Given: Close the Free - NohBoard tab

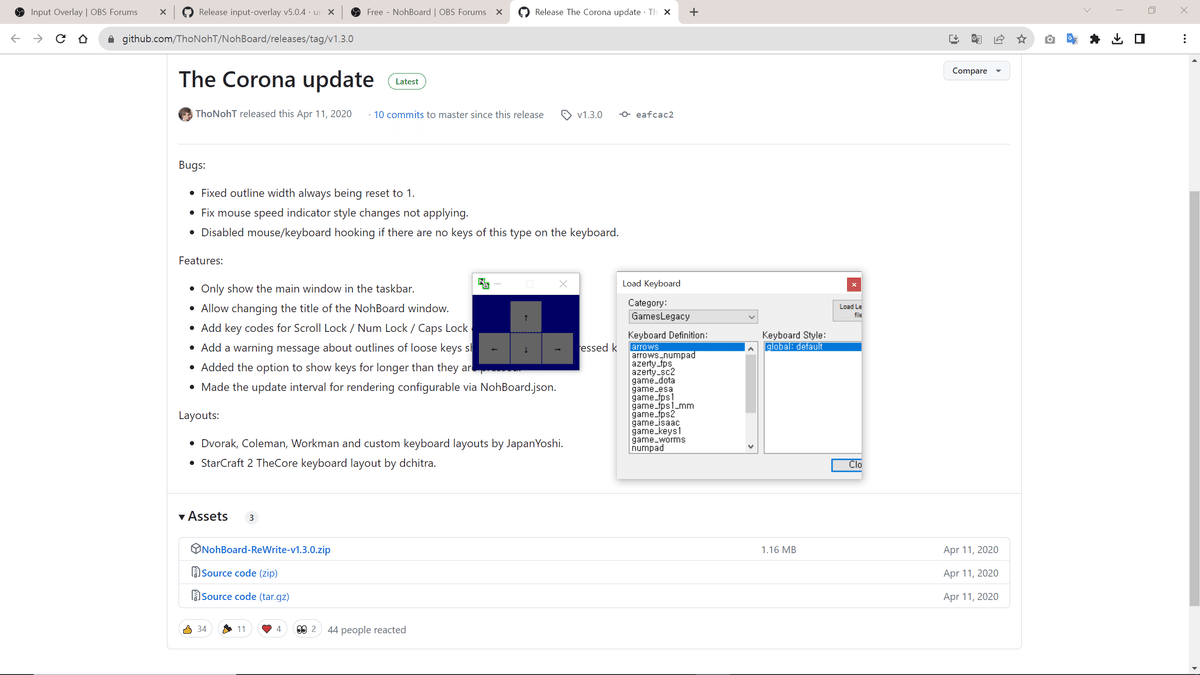Looking at the screenshot, I should point(499,12).
